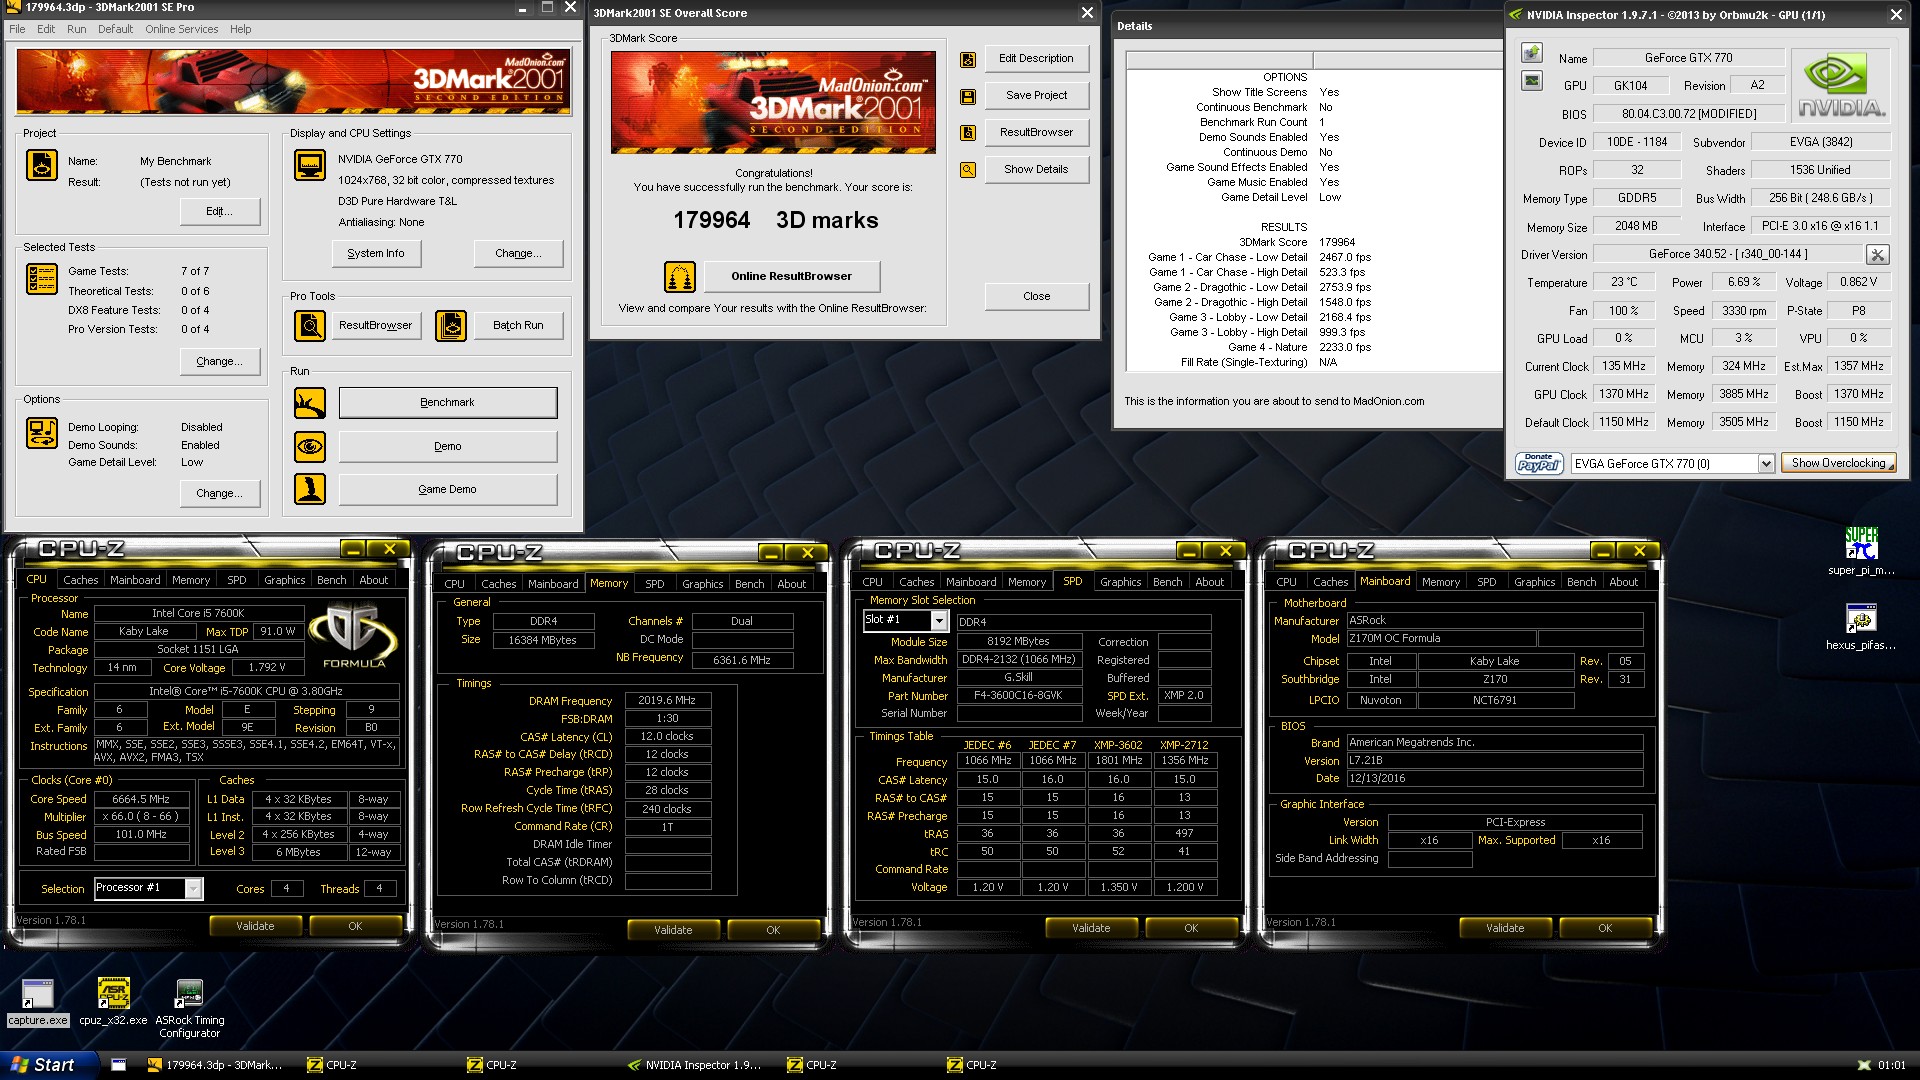
Task: Open the Run menu in 3DMark2001
Action: point(76,29)
